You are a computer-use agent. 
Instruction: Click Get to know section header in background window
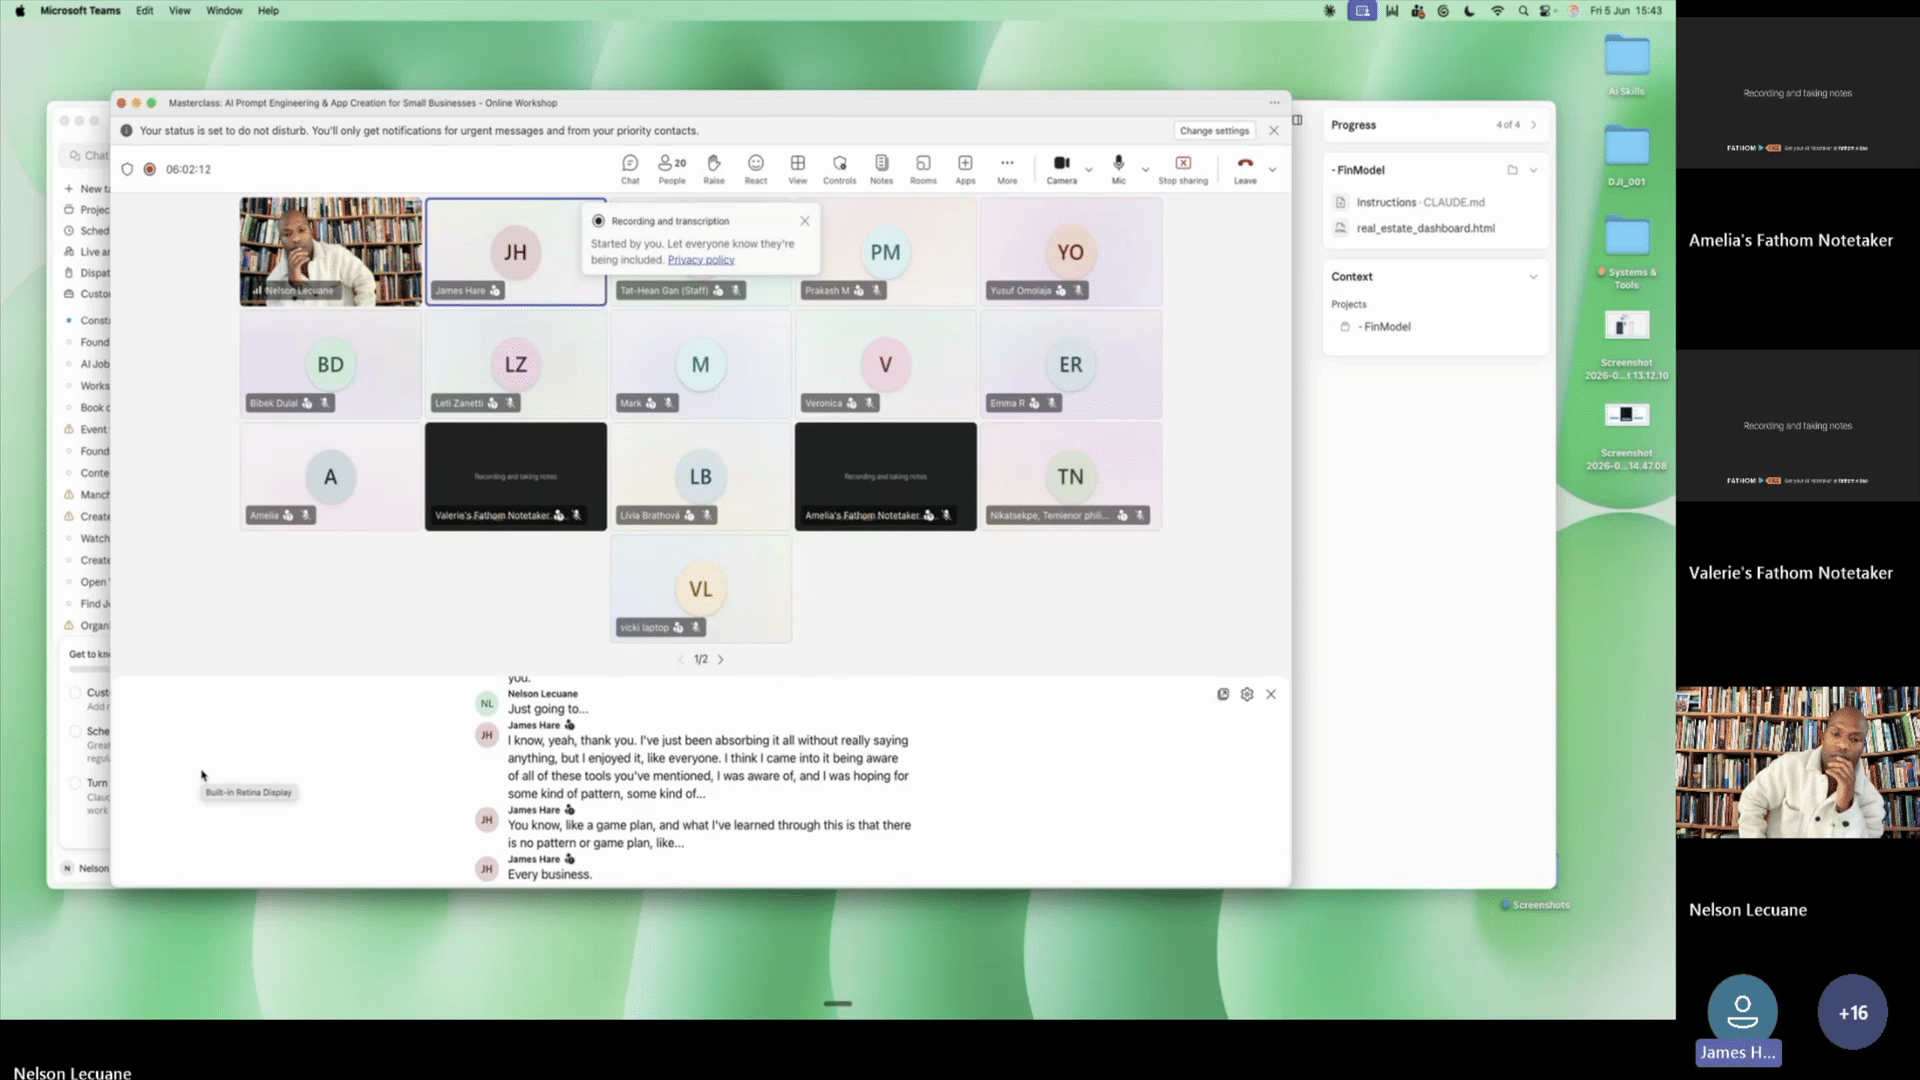[89, 655]
